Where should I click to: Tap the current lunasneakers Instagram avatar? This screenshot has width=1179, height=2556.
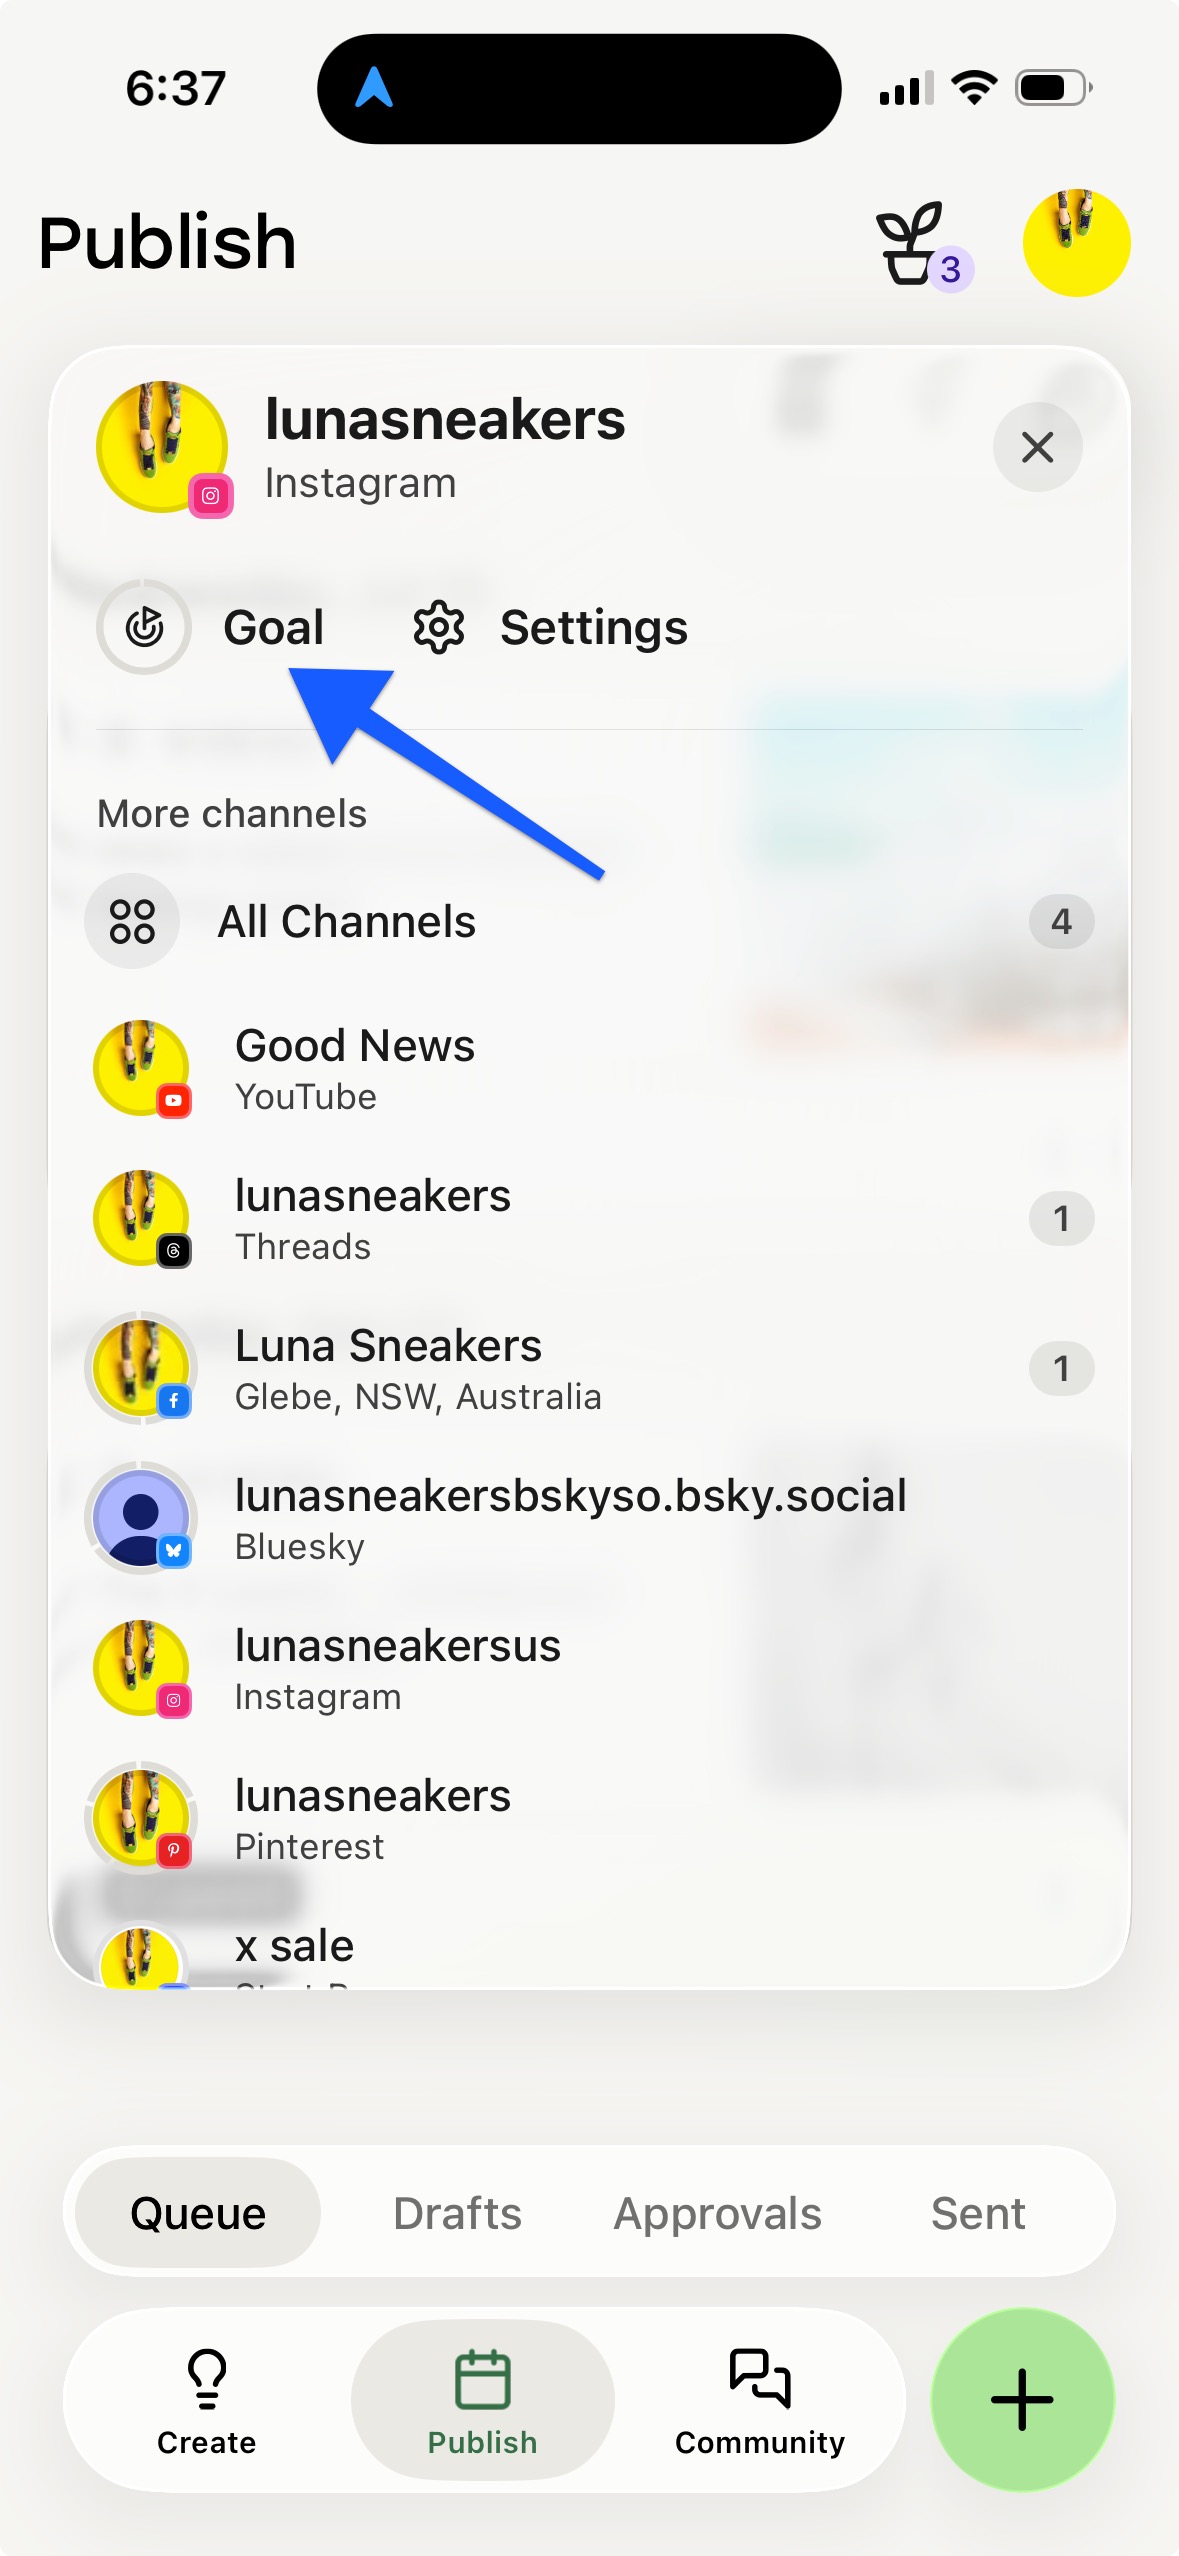point(163,448)
